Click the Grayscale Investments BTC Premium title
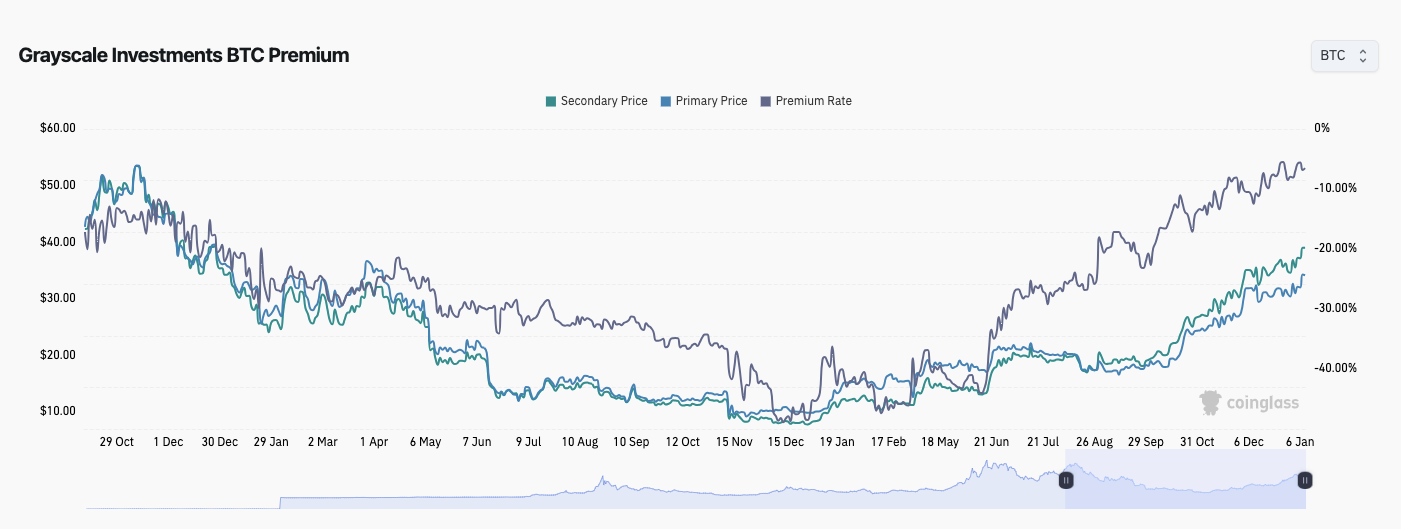This screenshot has height=529, width=1401. click(x=184, y=56)
